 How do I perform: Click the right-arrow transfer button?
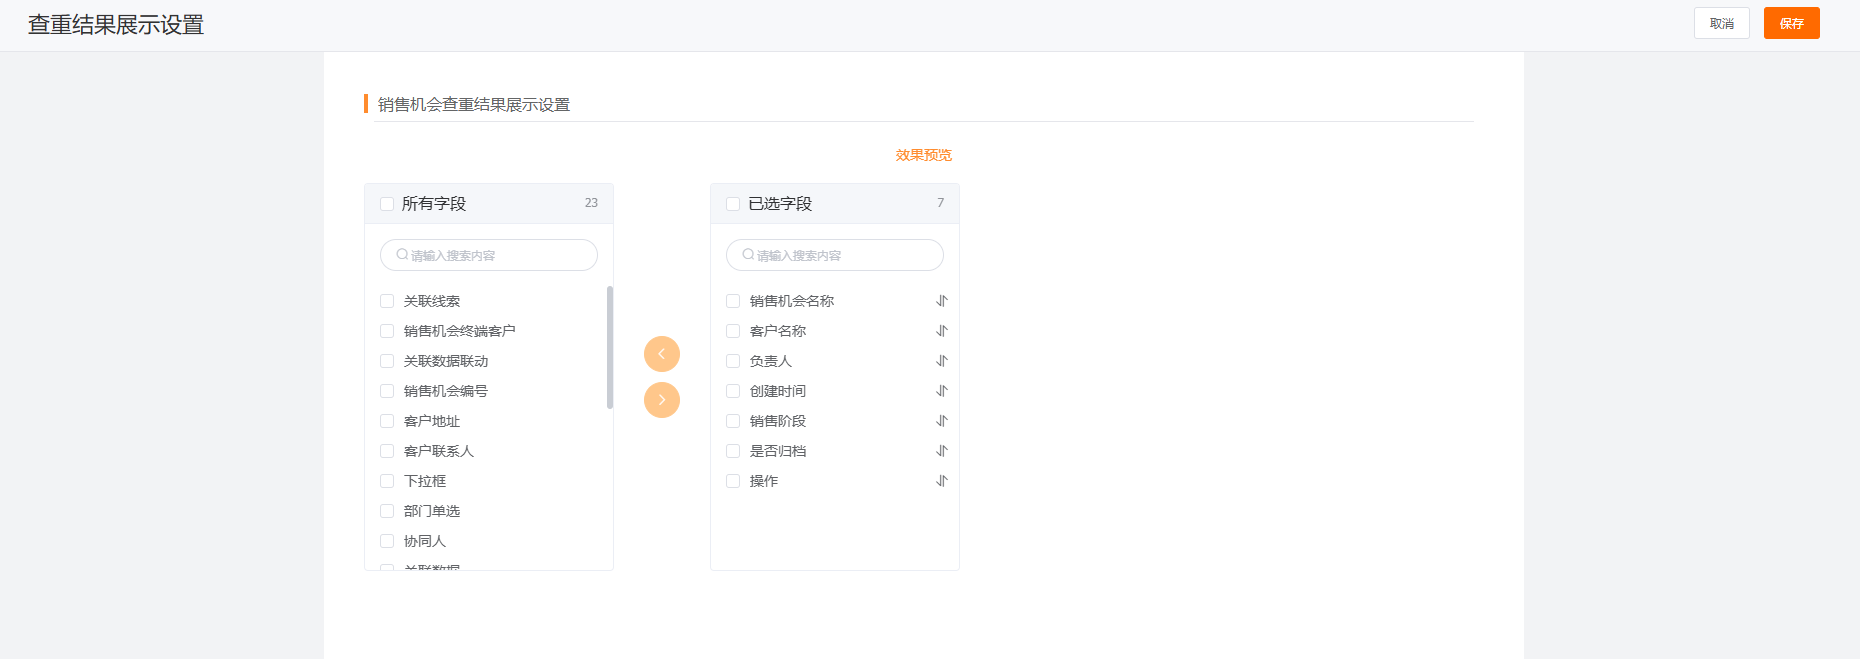[662, 400]
